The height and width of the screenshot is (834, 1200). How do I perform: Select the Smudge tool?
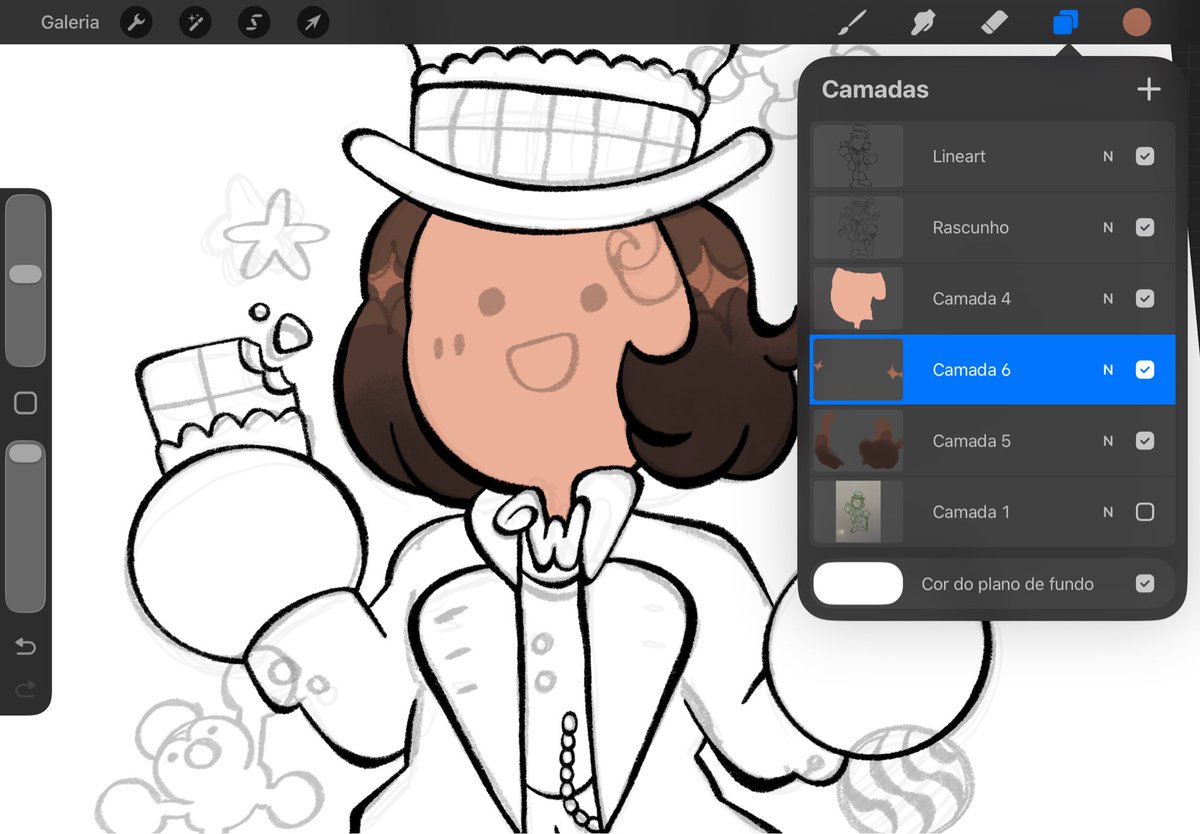(922, 22)
